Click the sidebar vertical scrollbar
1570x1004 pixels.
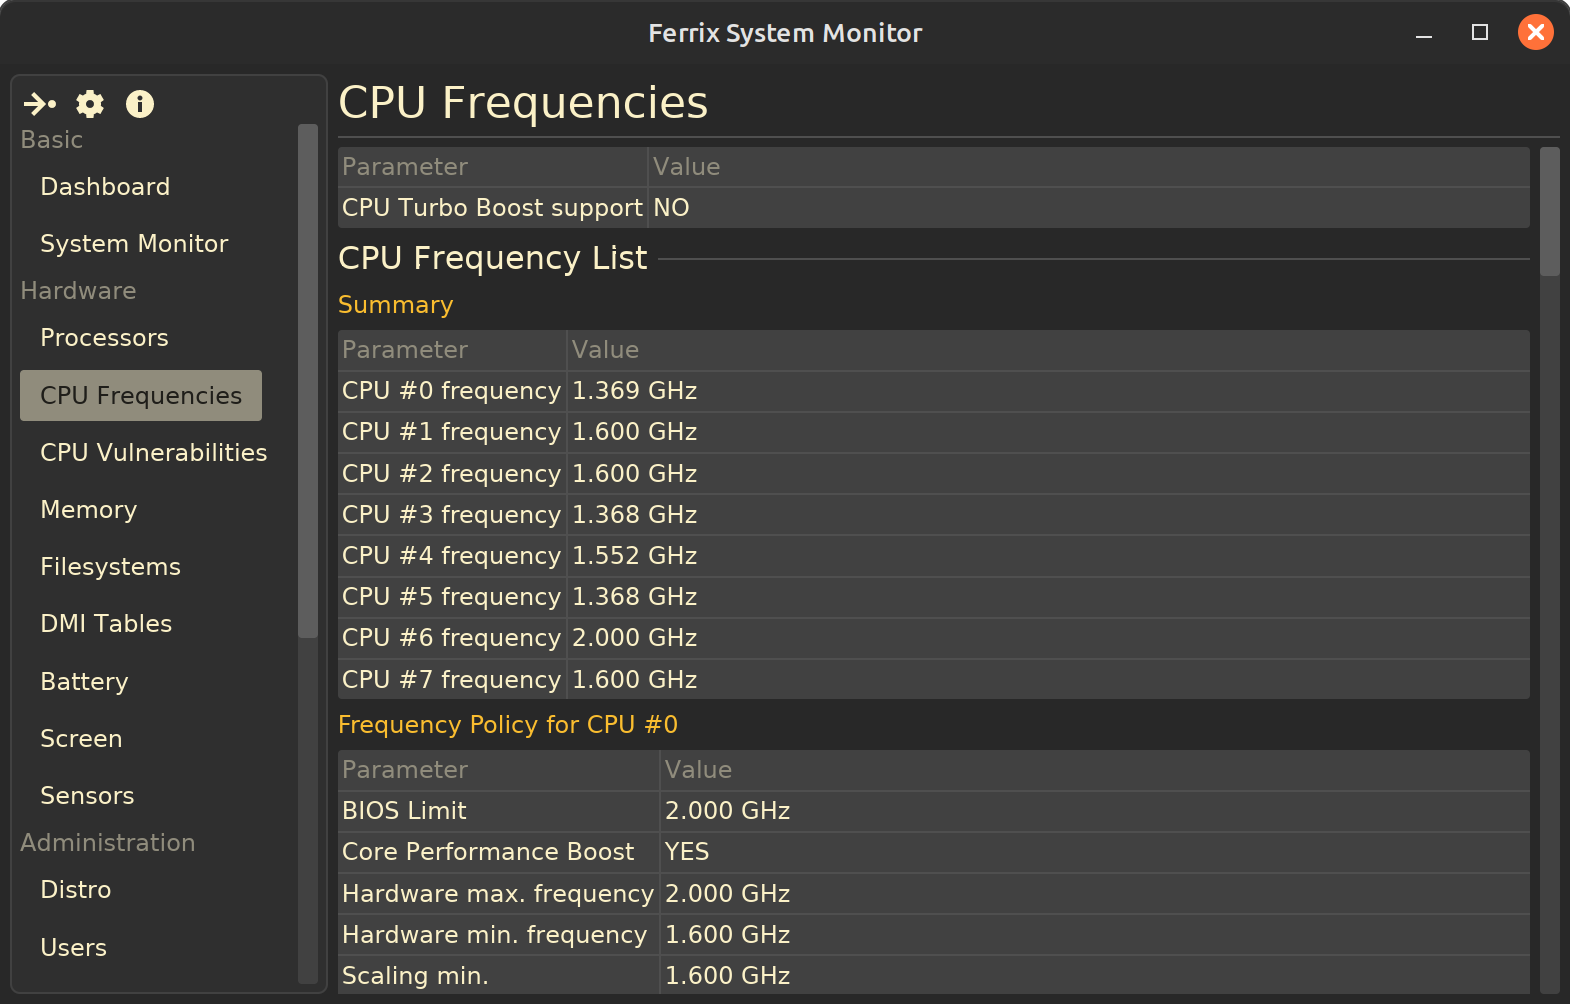[307, 380]
